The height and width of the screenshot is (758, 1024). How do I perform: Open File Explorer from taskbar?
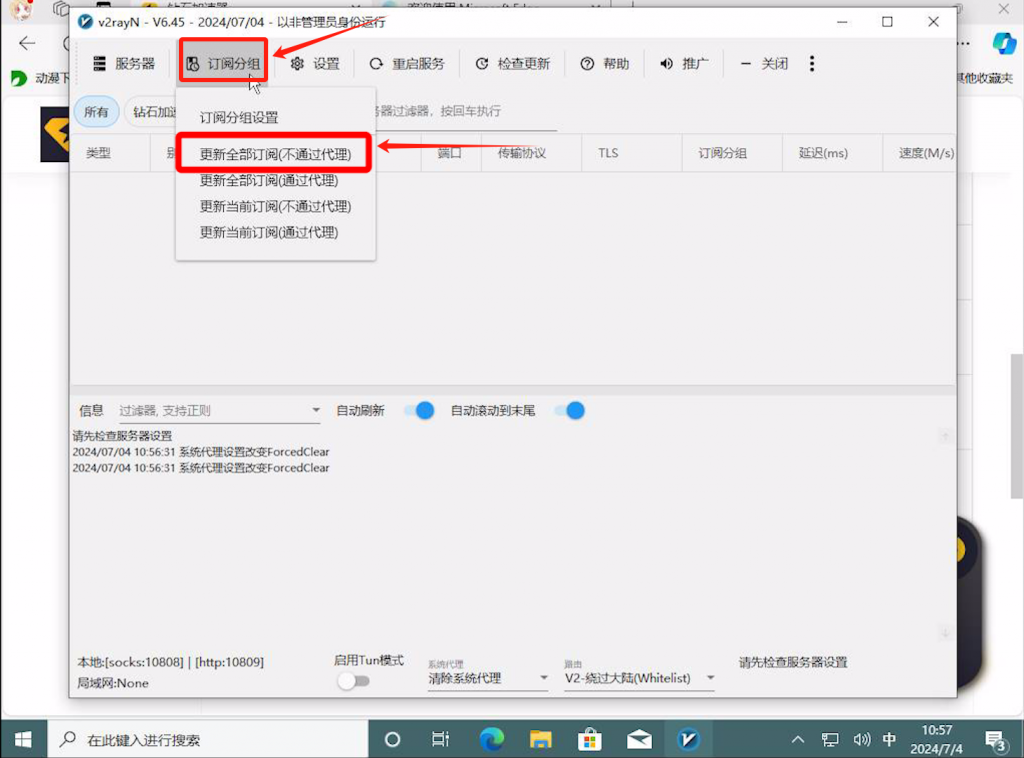(x=541, y=740)
